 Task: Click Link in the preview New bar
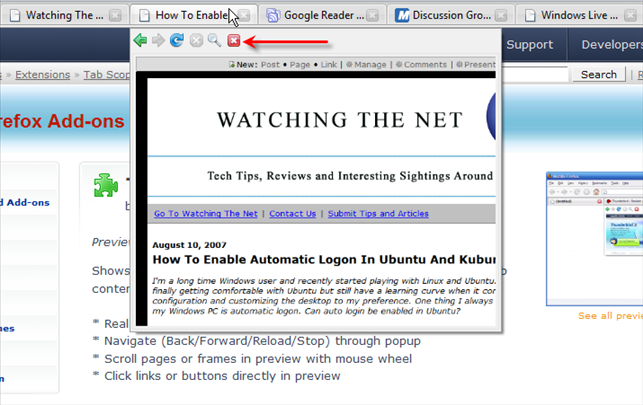pyautogui.click(x=329, y=64)
